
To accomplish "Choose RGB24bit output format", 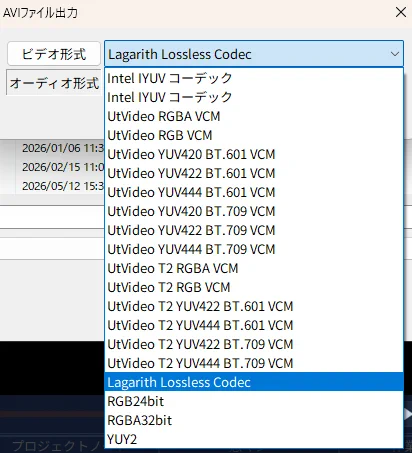I will (254, 401).
